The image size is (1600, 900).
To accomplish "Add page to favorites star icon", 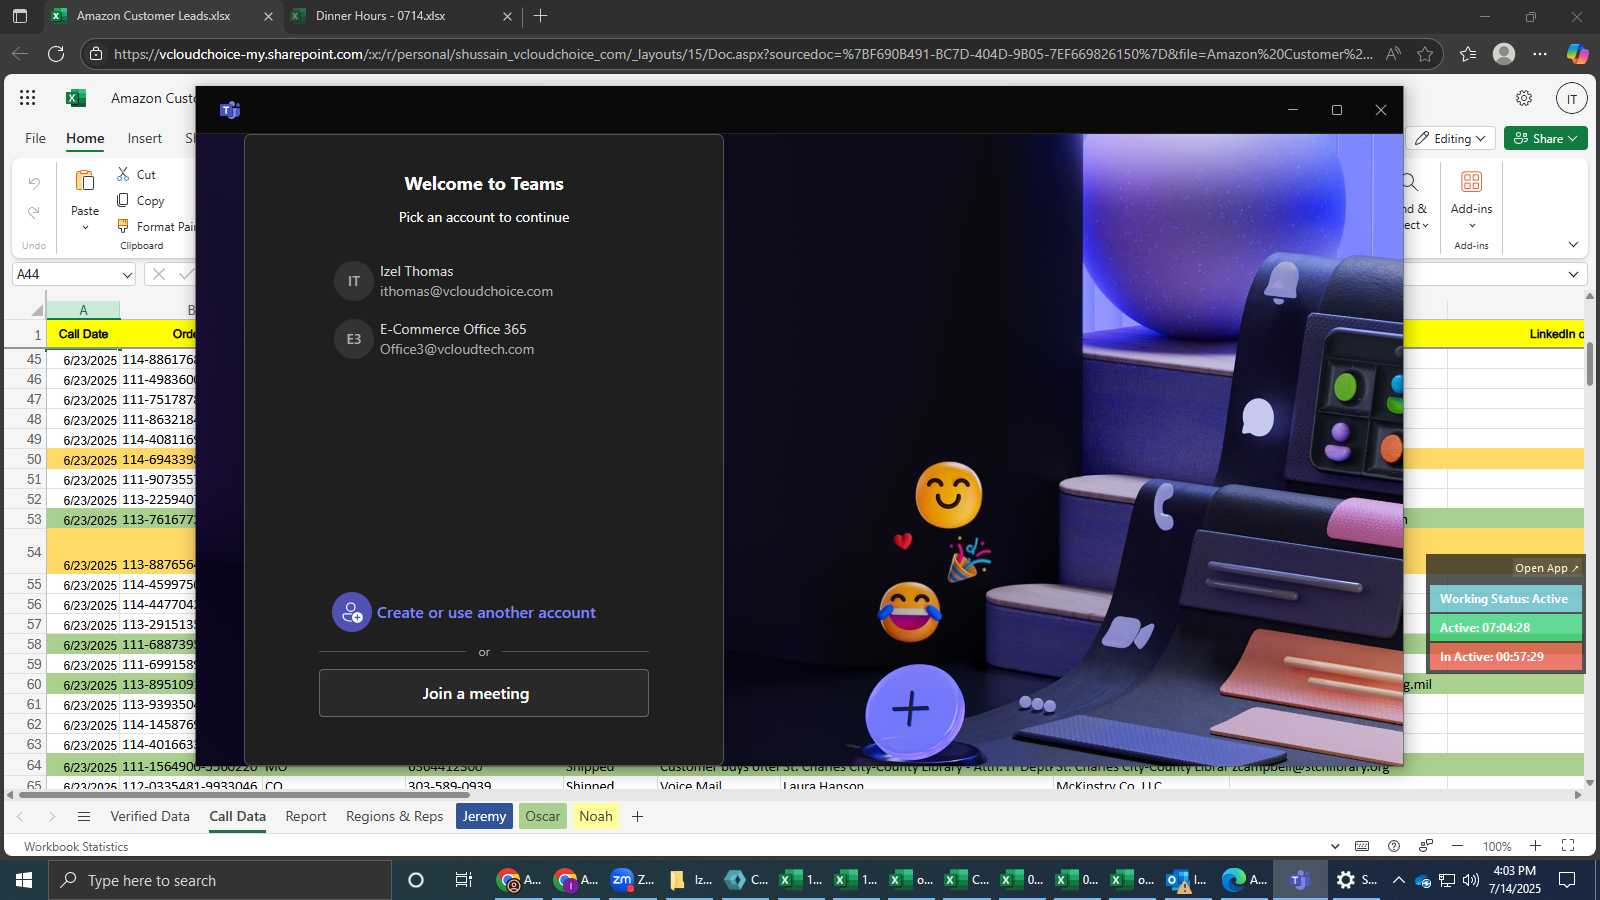I will click(x=1425, y=54).
